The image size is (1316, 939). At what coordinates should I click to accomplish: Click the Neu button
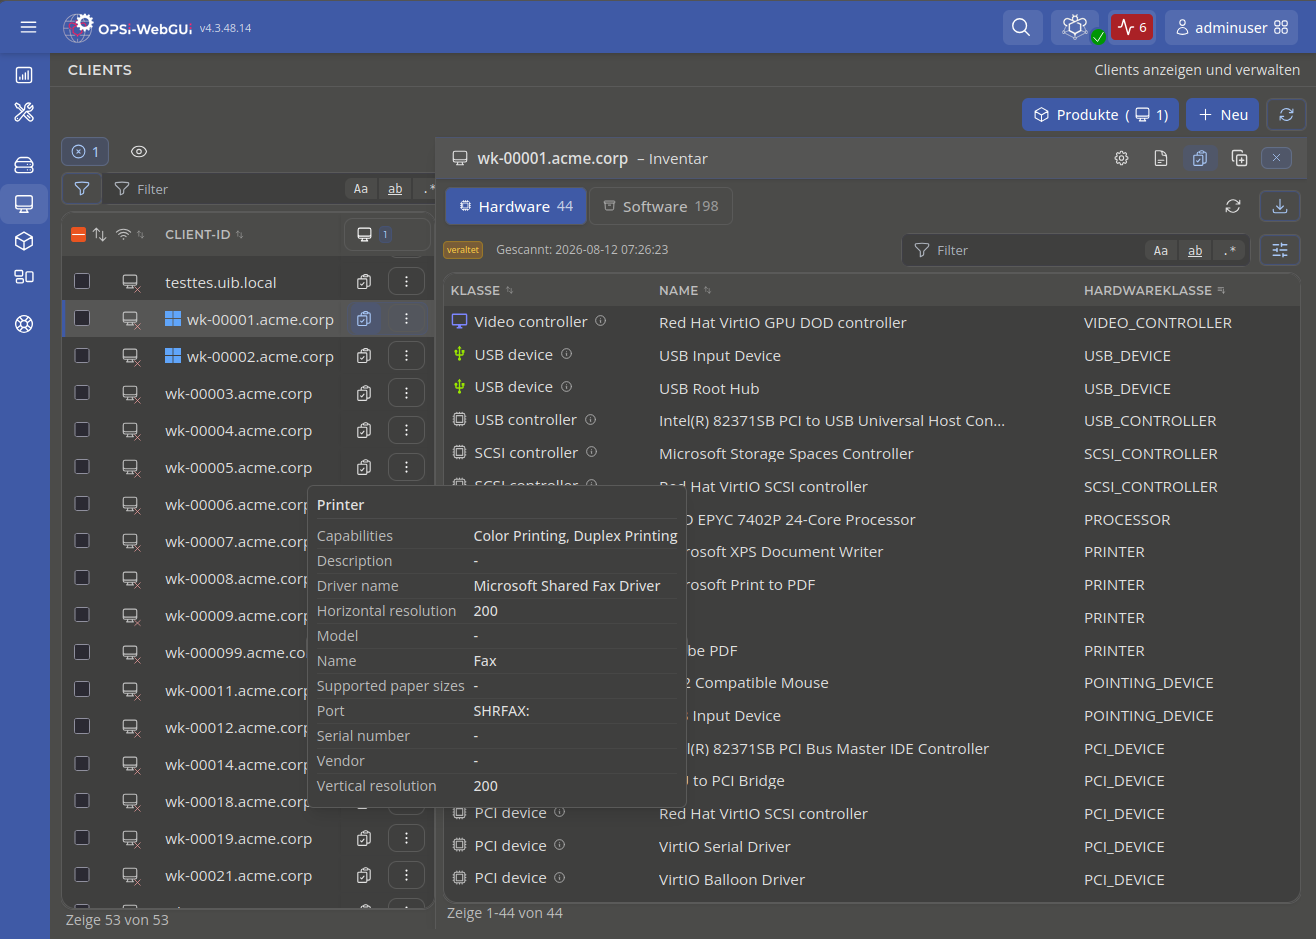(x=1223, y=115)
